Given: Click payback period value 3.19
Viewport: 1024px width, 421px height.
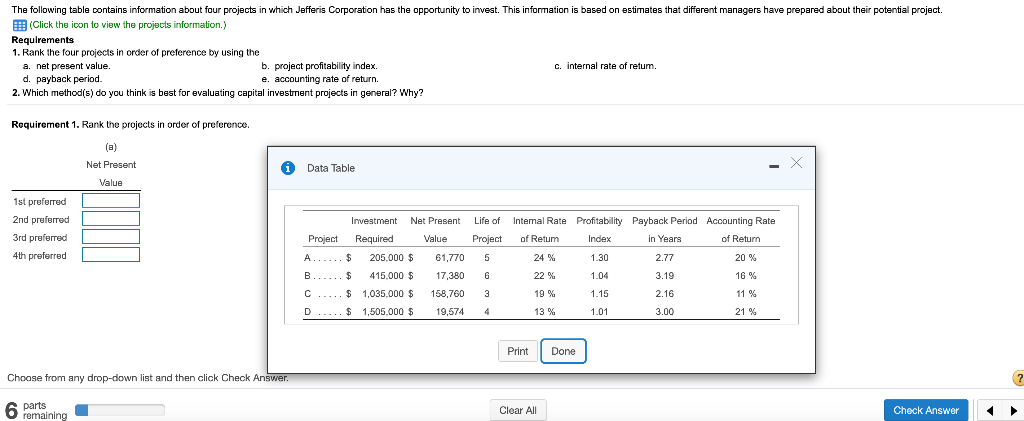Looking at the screenshot, I should click(664, 275).
